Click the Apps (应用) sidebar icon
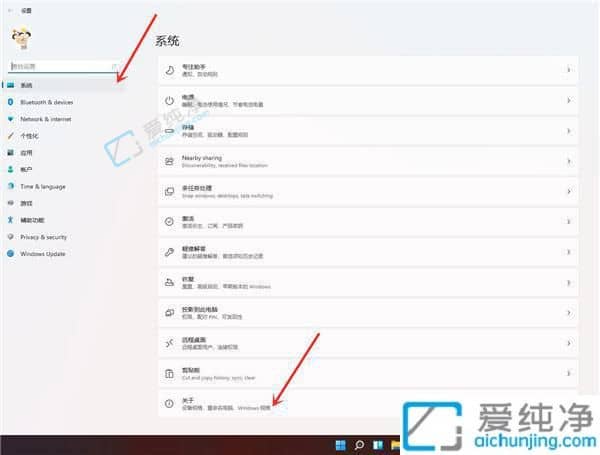 click(x=11, y=153)
